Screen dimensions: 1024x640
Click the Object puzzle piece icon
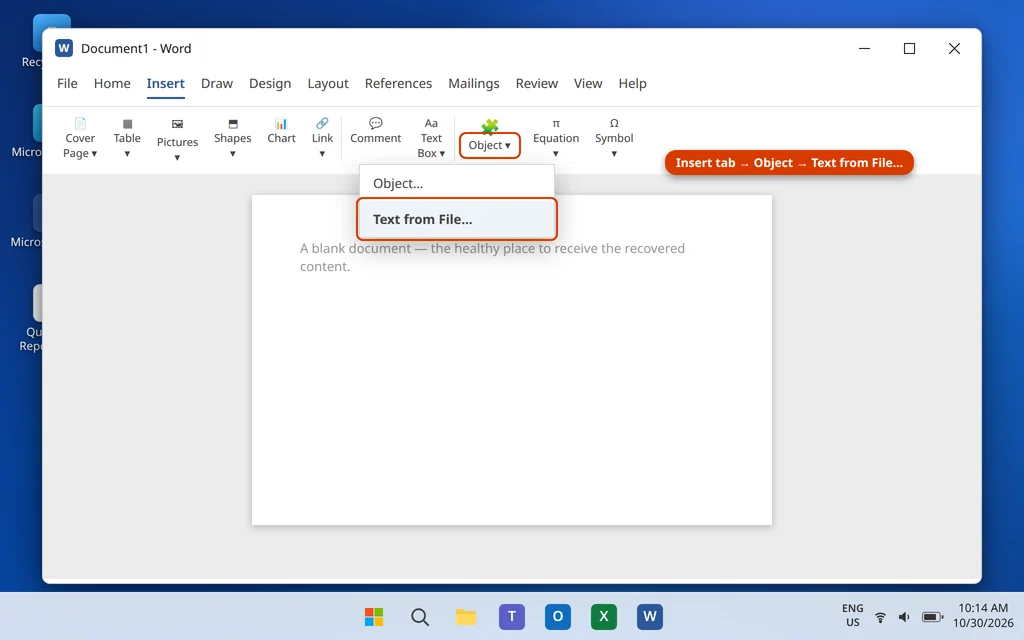[x=489, y=125]
